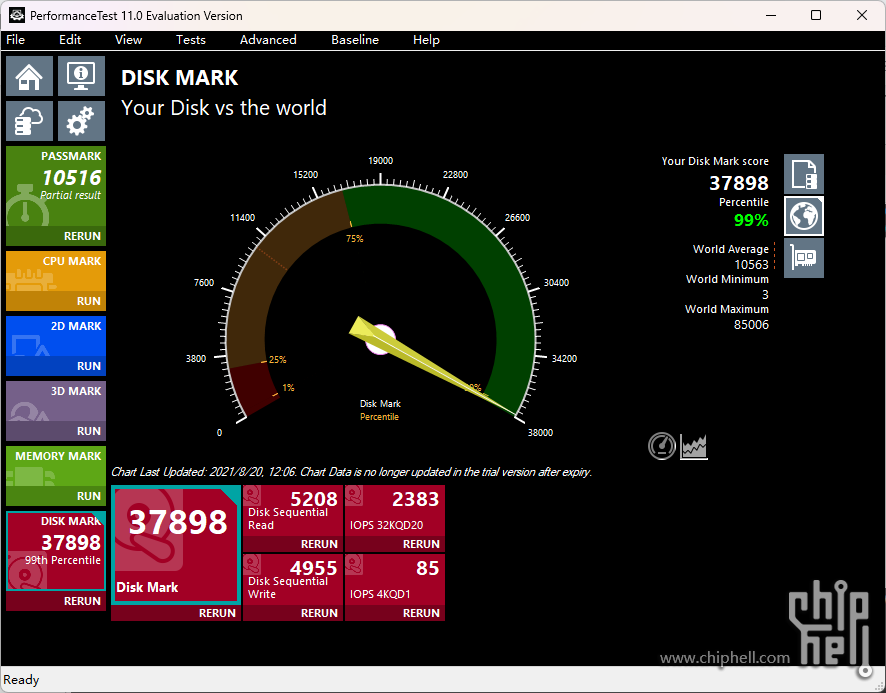Select the Disk Sequential Write 4955 tile
This screenshot has height=693, width=886.
pyautogui.click(x=293, y=580)
